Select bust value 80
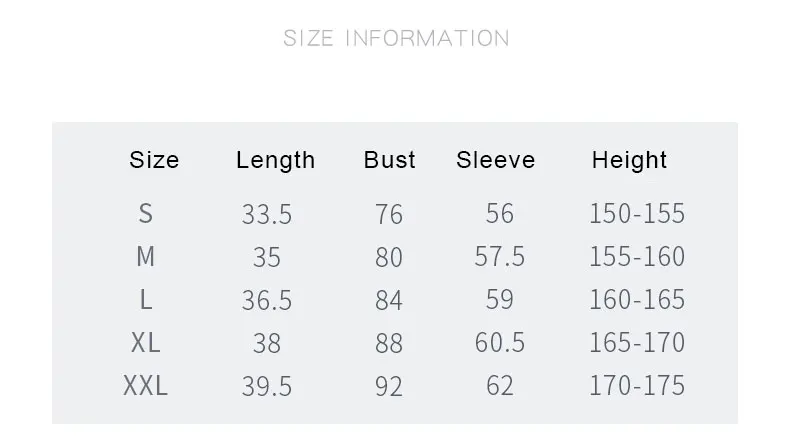Screen dimensions: 790x439 coord(388,257)
